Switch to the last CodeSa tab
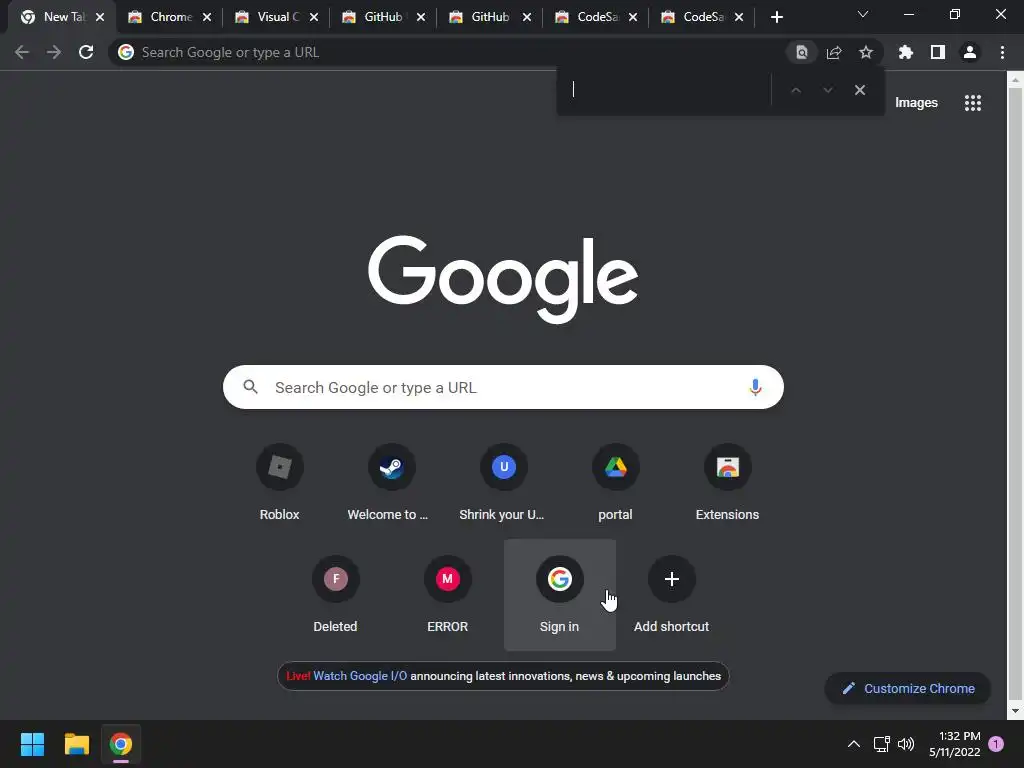Image resolution: width=1024 pixels, height=768 pixels. click(702, 17)
